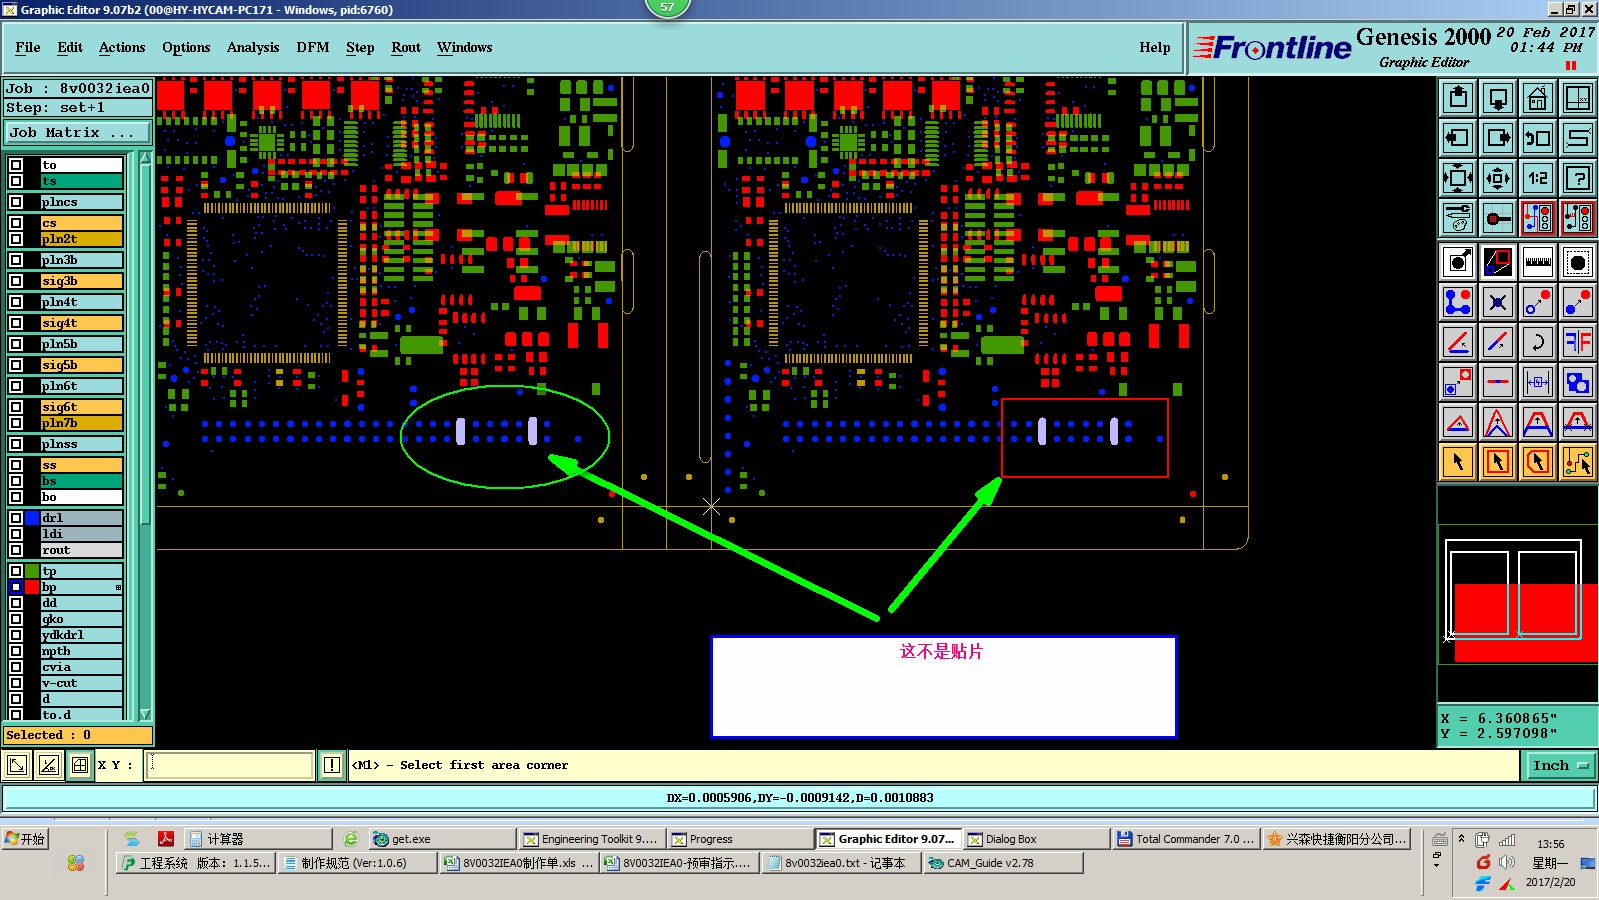Open the Edit menu
The height and width of the screenshot is (900, 1599).
coord(70,47)
